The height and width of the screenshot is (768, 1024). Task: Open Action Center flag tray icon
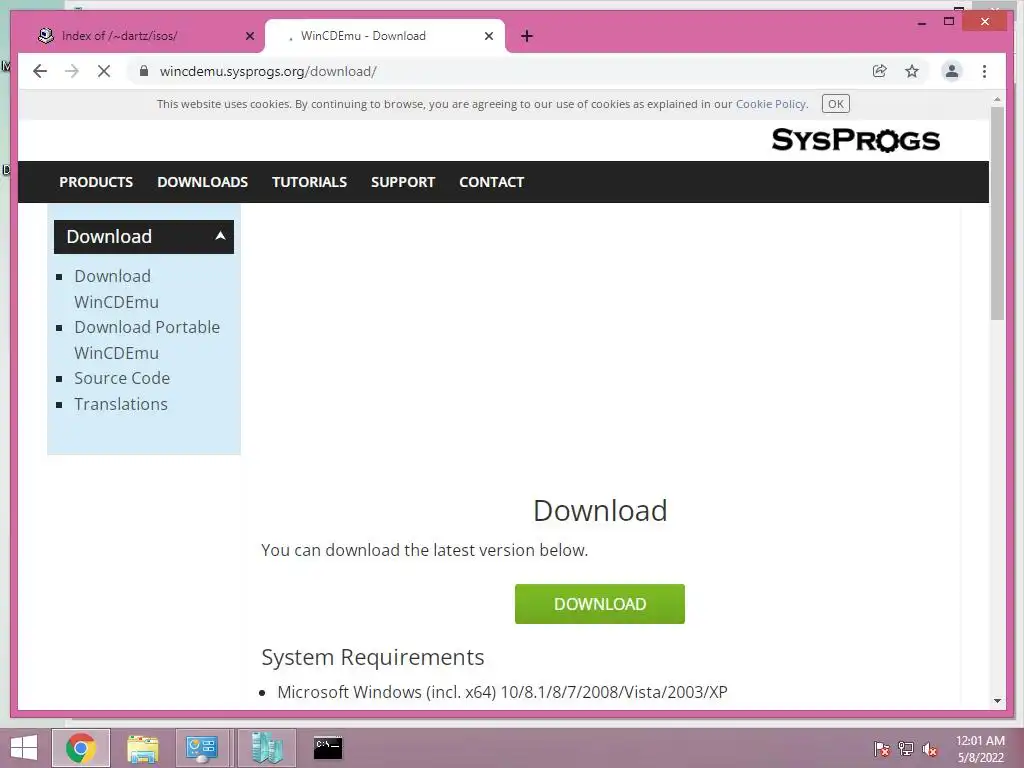click(x=882, y=749)
